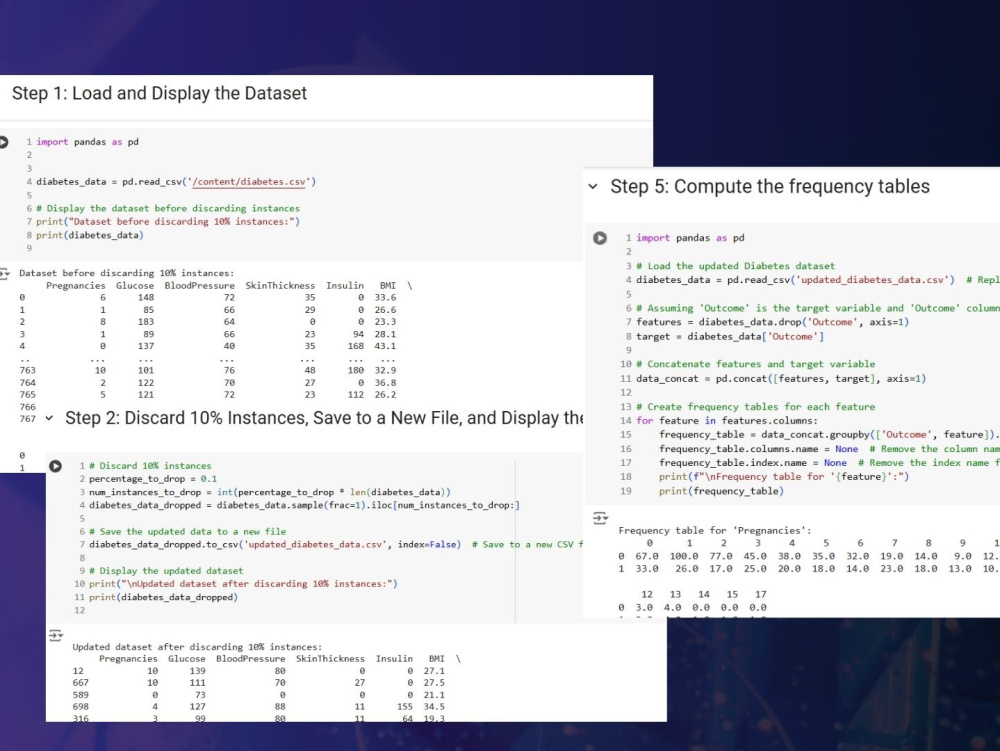Click row index 763 in Step 1 output
This screenshot has height=751, width=1000.
click(27, 370)
